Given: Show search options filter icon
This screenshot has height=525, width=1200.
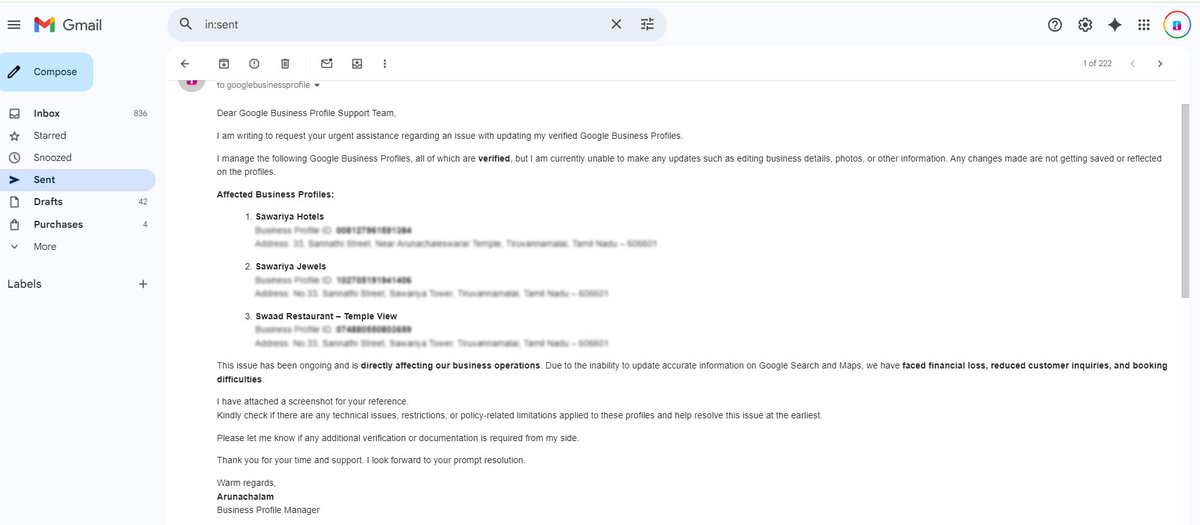Looking at the screenshot, I should pos(647,24).
